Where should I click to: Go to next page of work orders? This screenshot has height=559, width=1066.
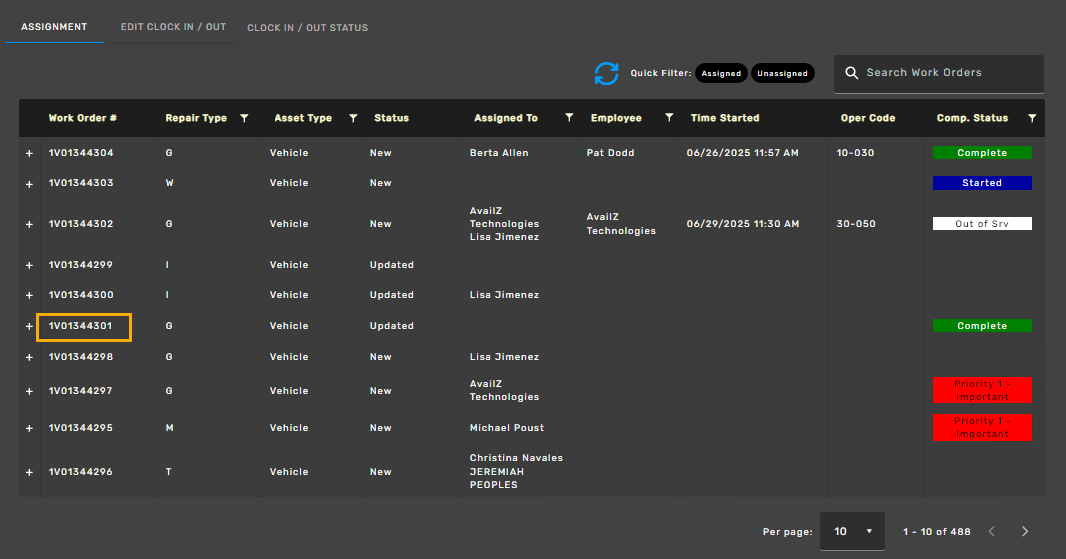(1024, 531)
